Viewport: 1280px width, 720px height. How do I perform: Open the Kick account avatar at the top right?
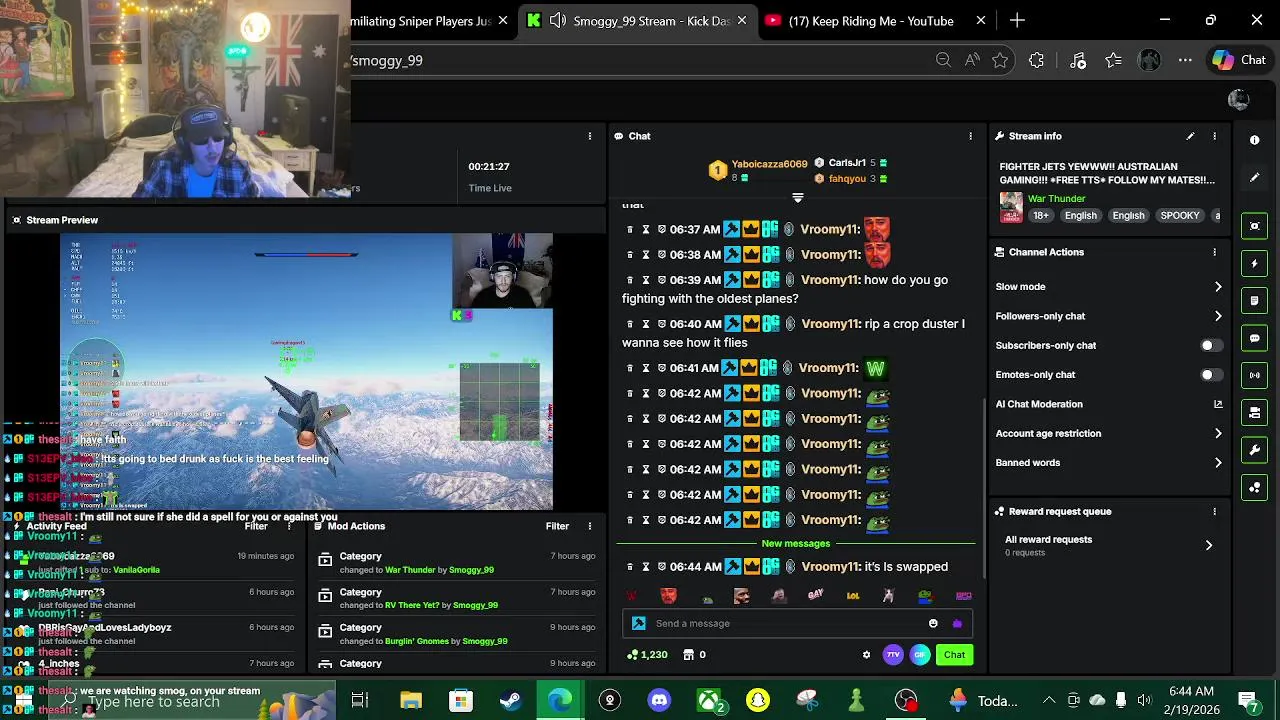tap(1238, 99)
